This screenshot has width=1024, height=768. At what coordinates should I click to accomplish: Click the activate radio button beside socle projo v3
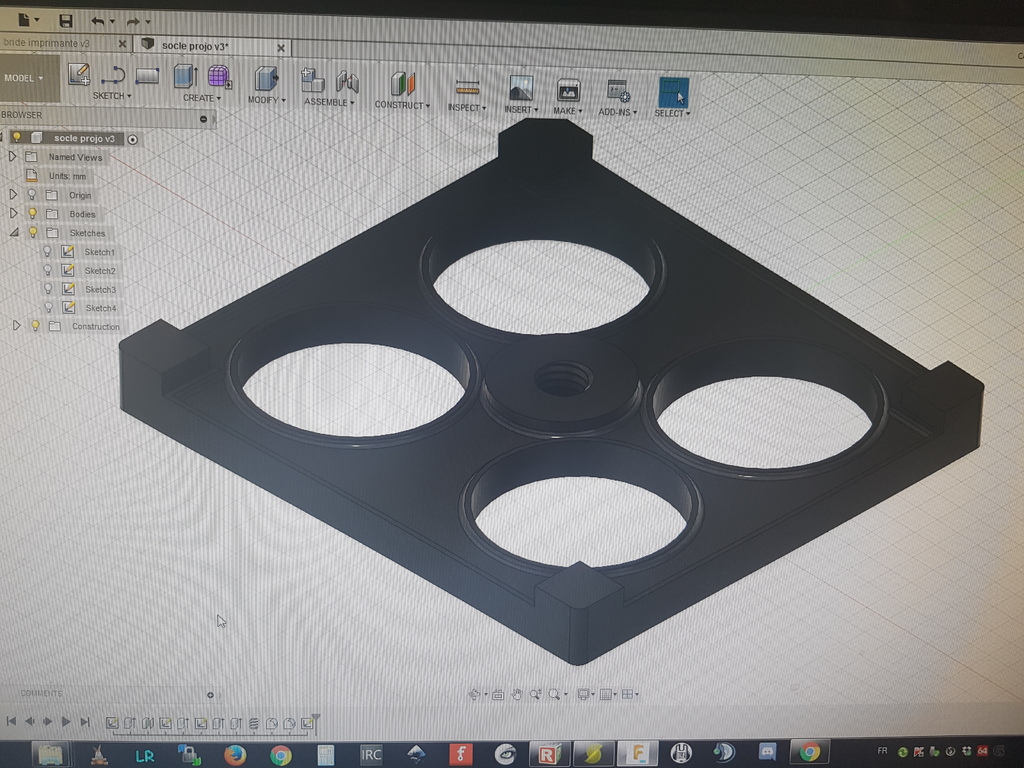(x=133, y=139)
